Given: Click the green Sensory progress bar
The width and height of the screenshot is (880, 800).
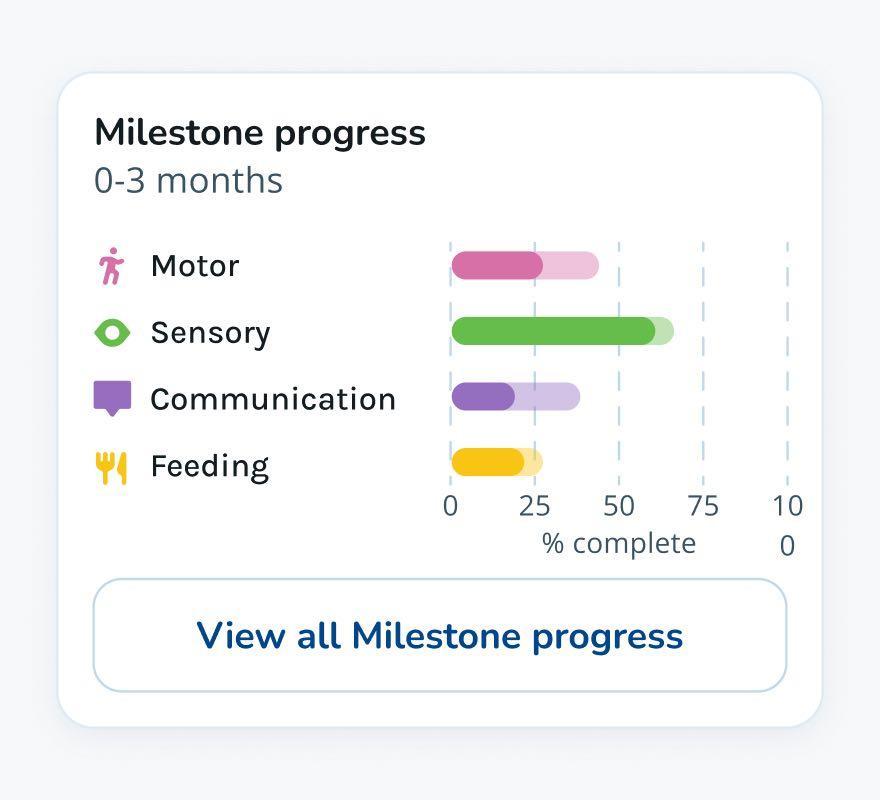Looking at the screenshot, I should (x=553, y=332).
